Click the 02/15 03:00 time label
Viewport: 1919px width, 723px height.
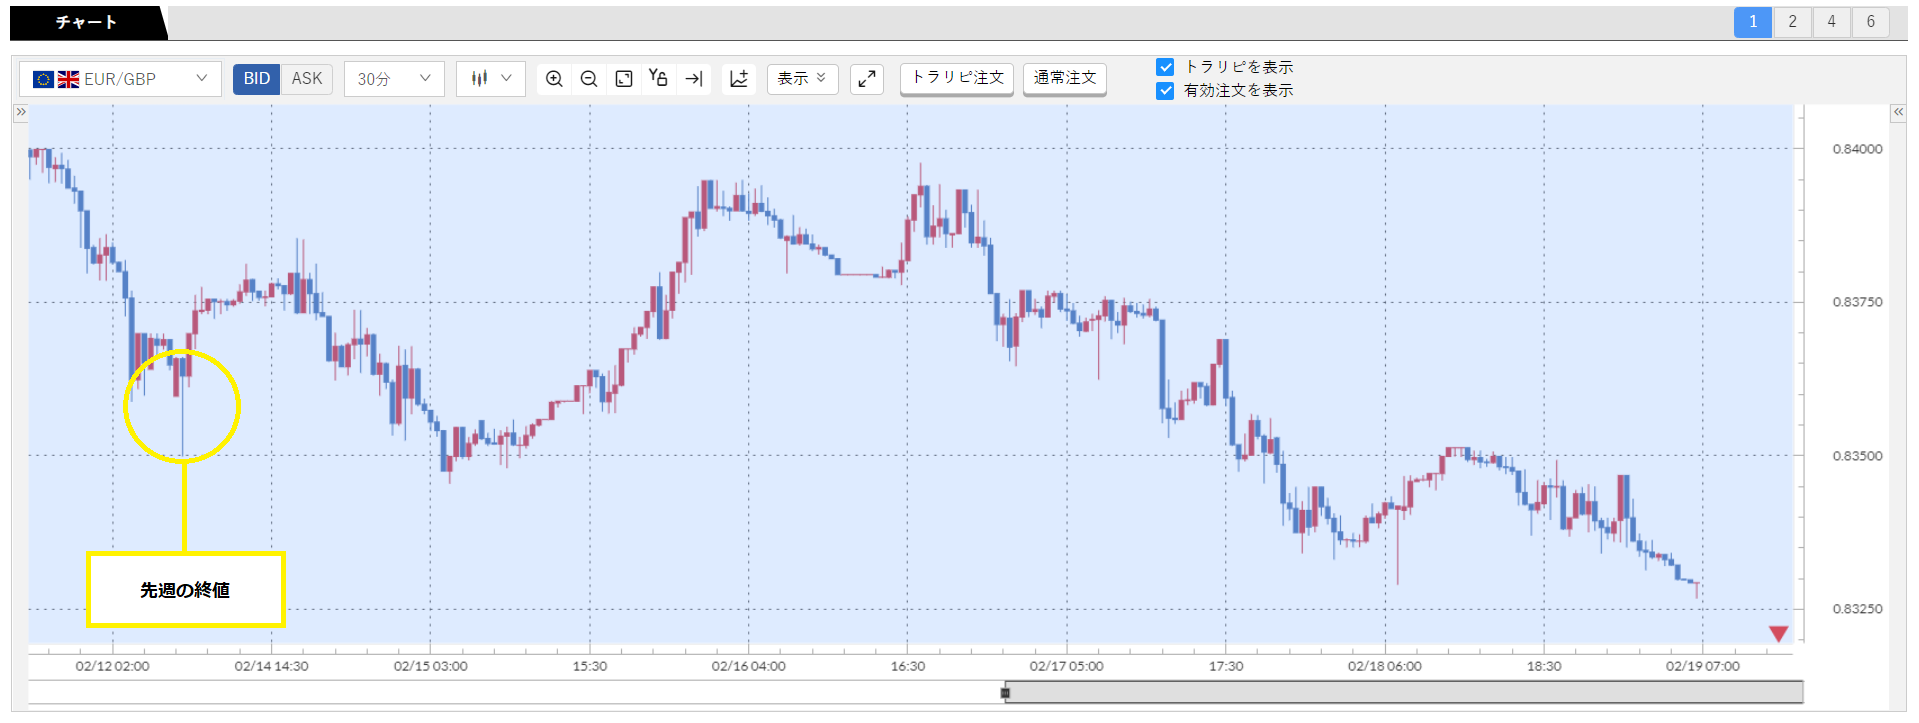430,666
